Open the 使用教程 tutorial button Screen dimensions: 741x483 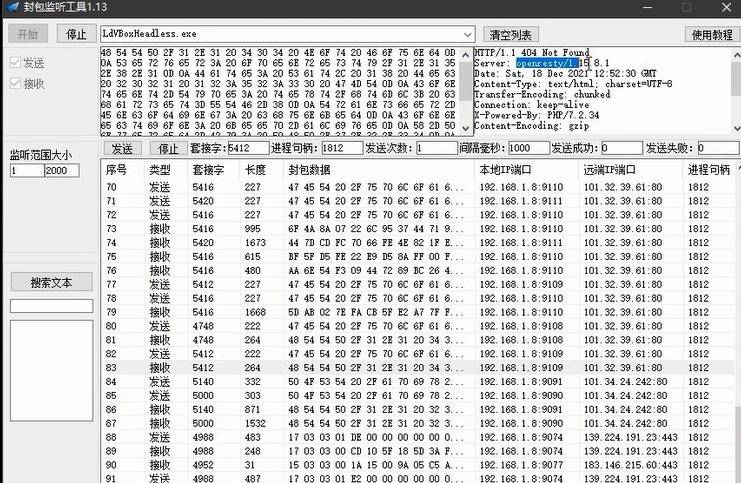click(712, 34)
